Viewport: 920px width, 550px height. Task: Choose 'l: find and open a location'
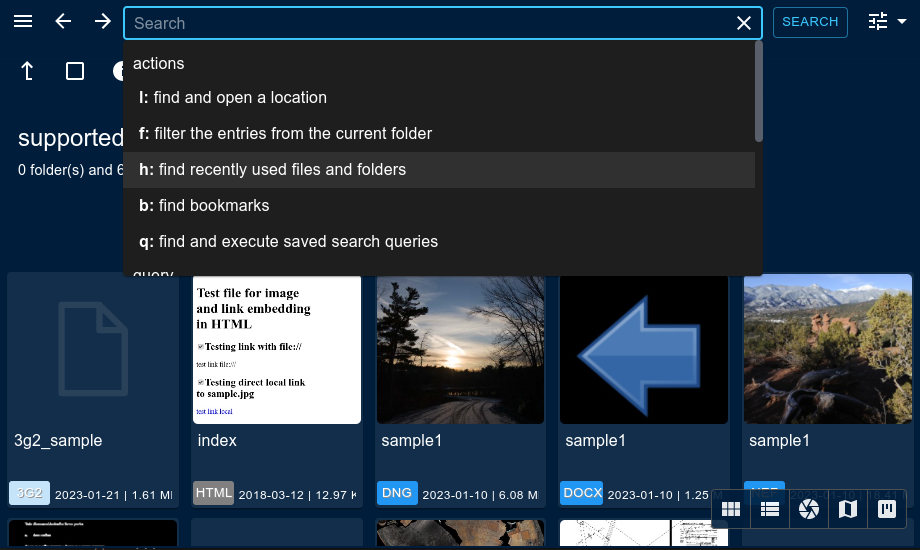[x=439, y=97]
